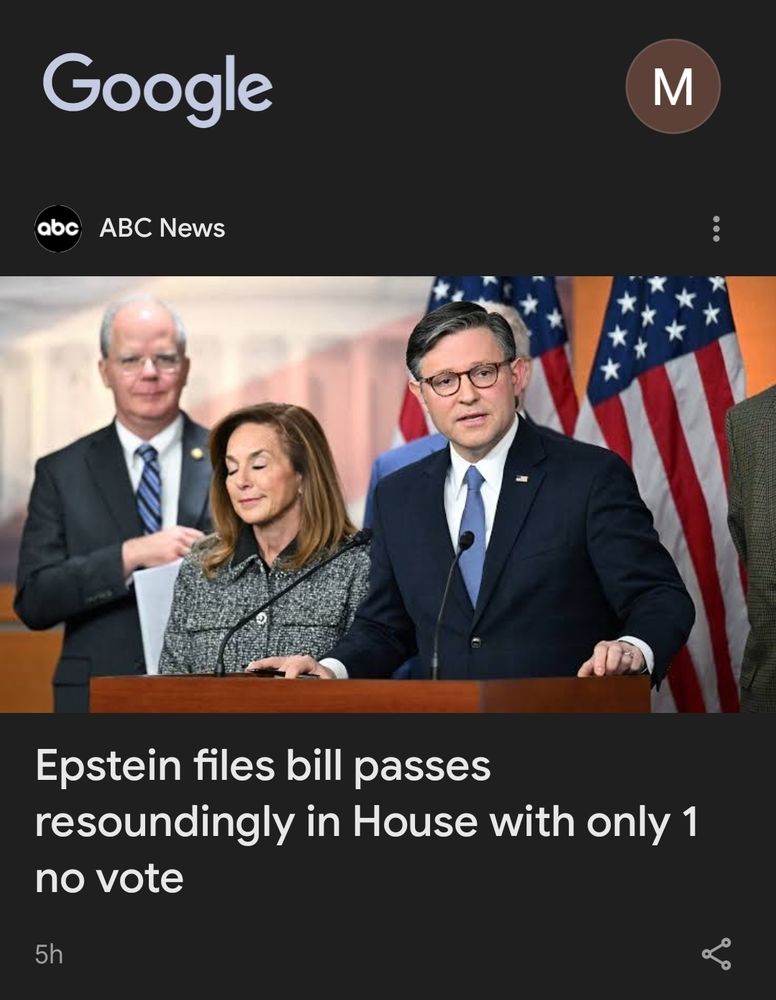Click 'no vote' in the headline text

point(109,879)
